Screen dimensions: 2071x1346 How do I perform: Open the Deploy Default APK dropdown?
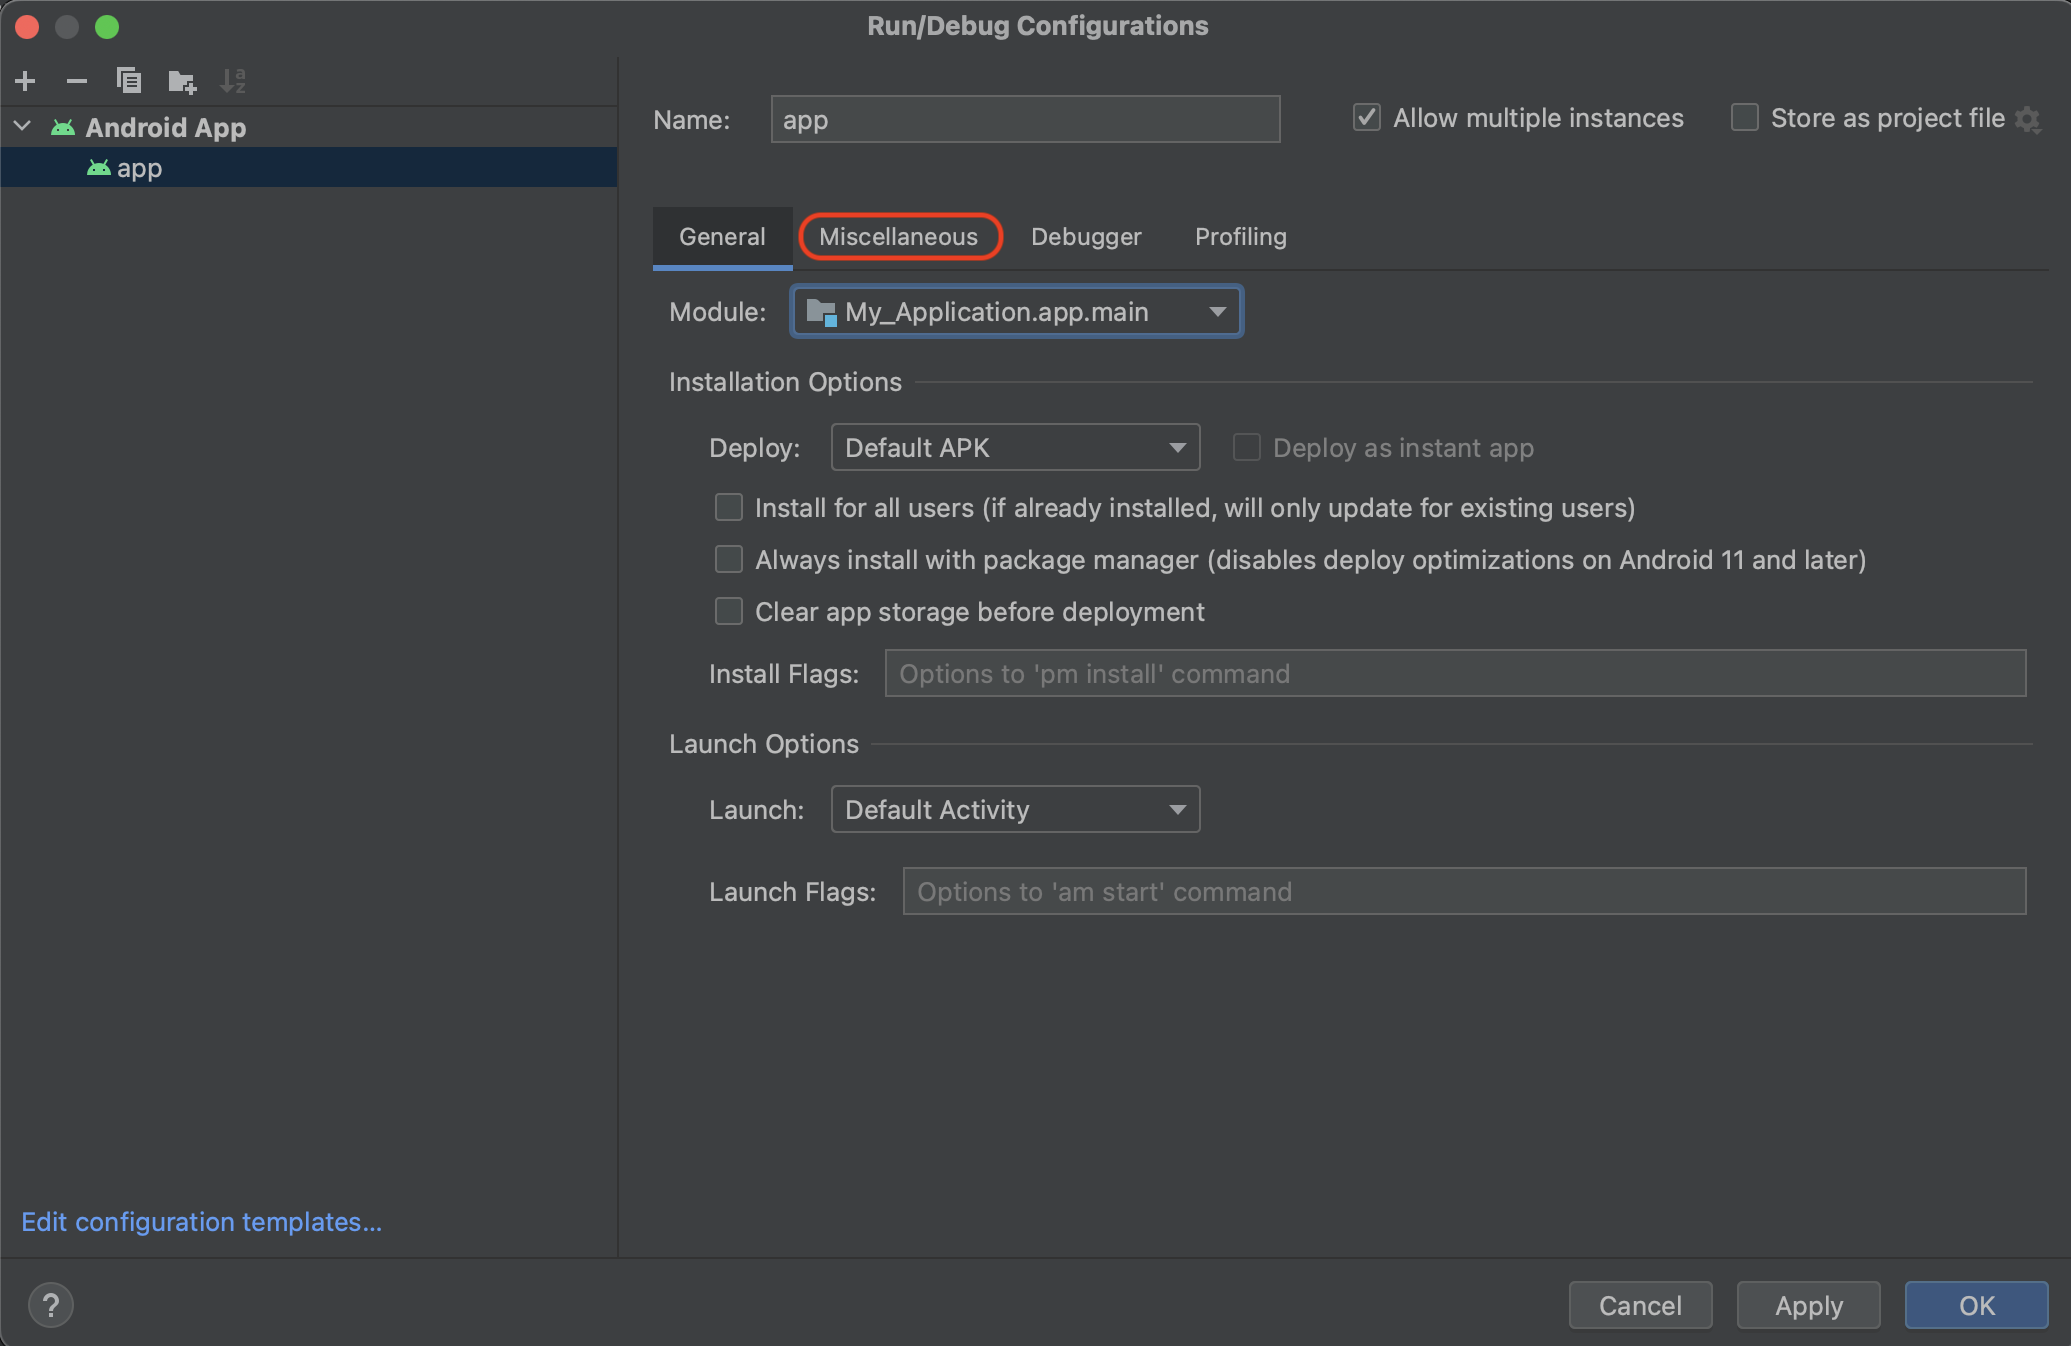(x=1015, y=448)
